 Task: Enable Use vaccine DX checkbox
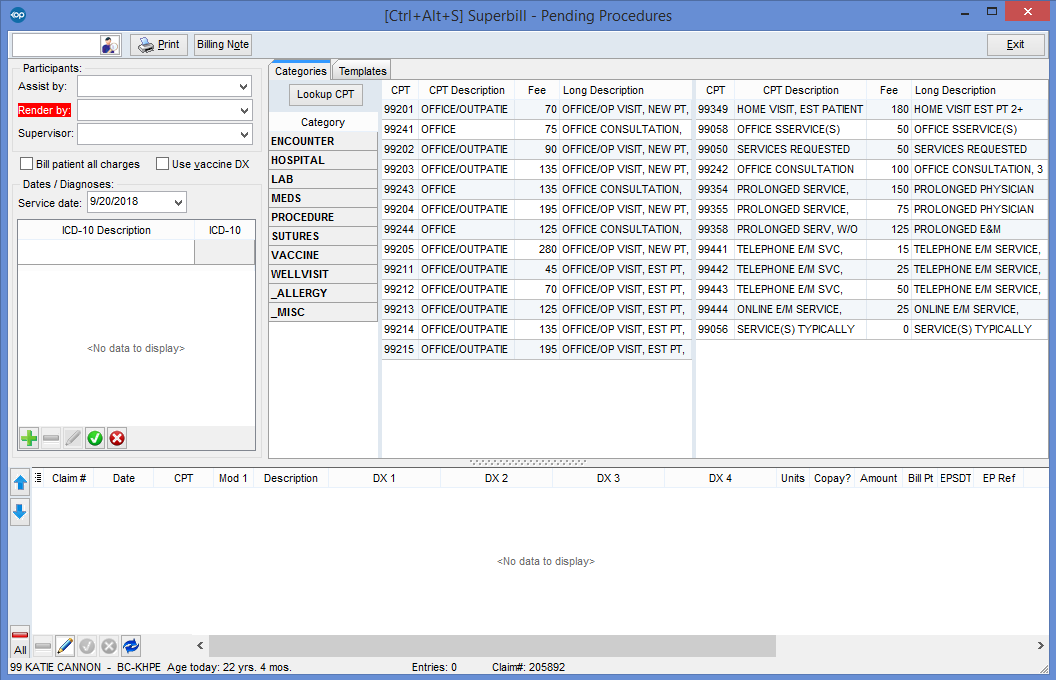pyautogui.click(x=162, y=164)
